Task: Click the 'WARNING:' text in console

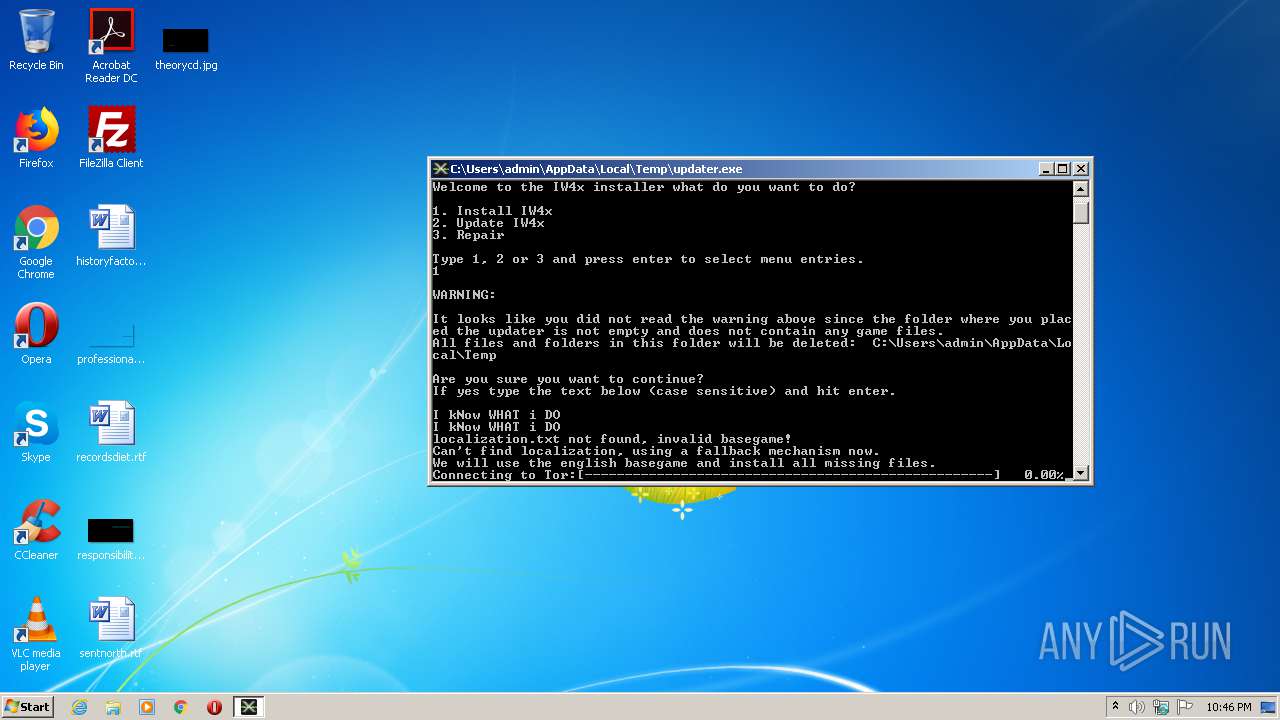Action: (464, 295)
